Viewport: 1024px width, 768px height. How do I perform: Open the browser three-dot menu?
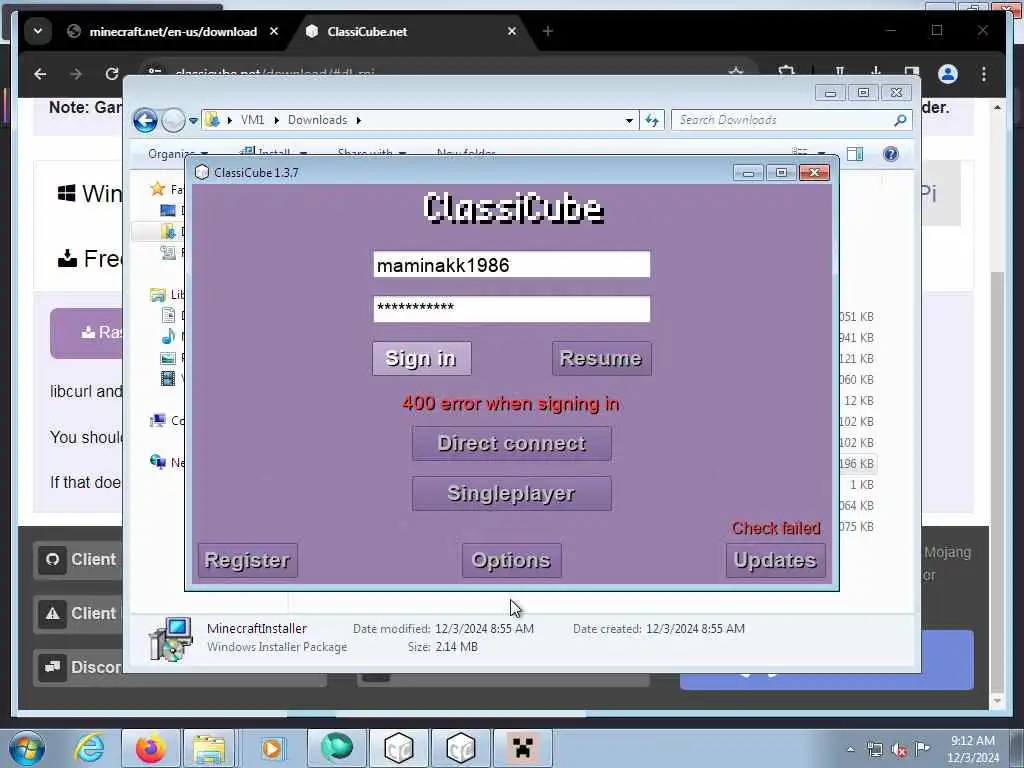984,74
